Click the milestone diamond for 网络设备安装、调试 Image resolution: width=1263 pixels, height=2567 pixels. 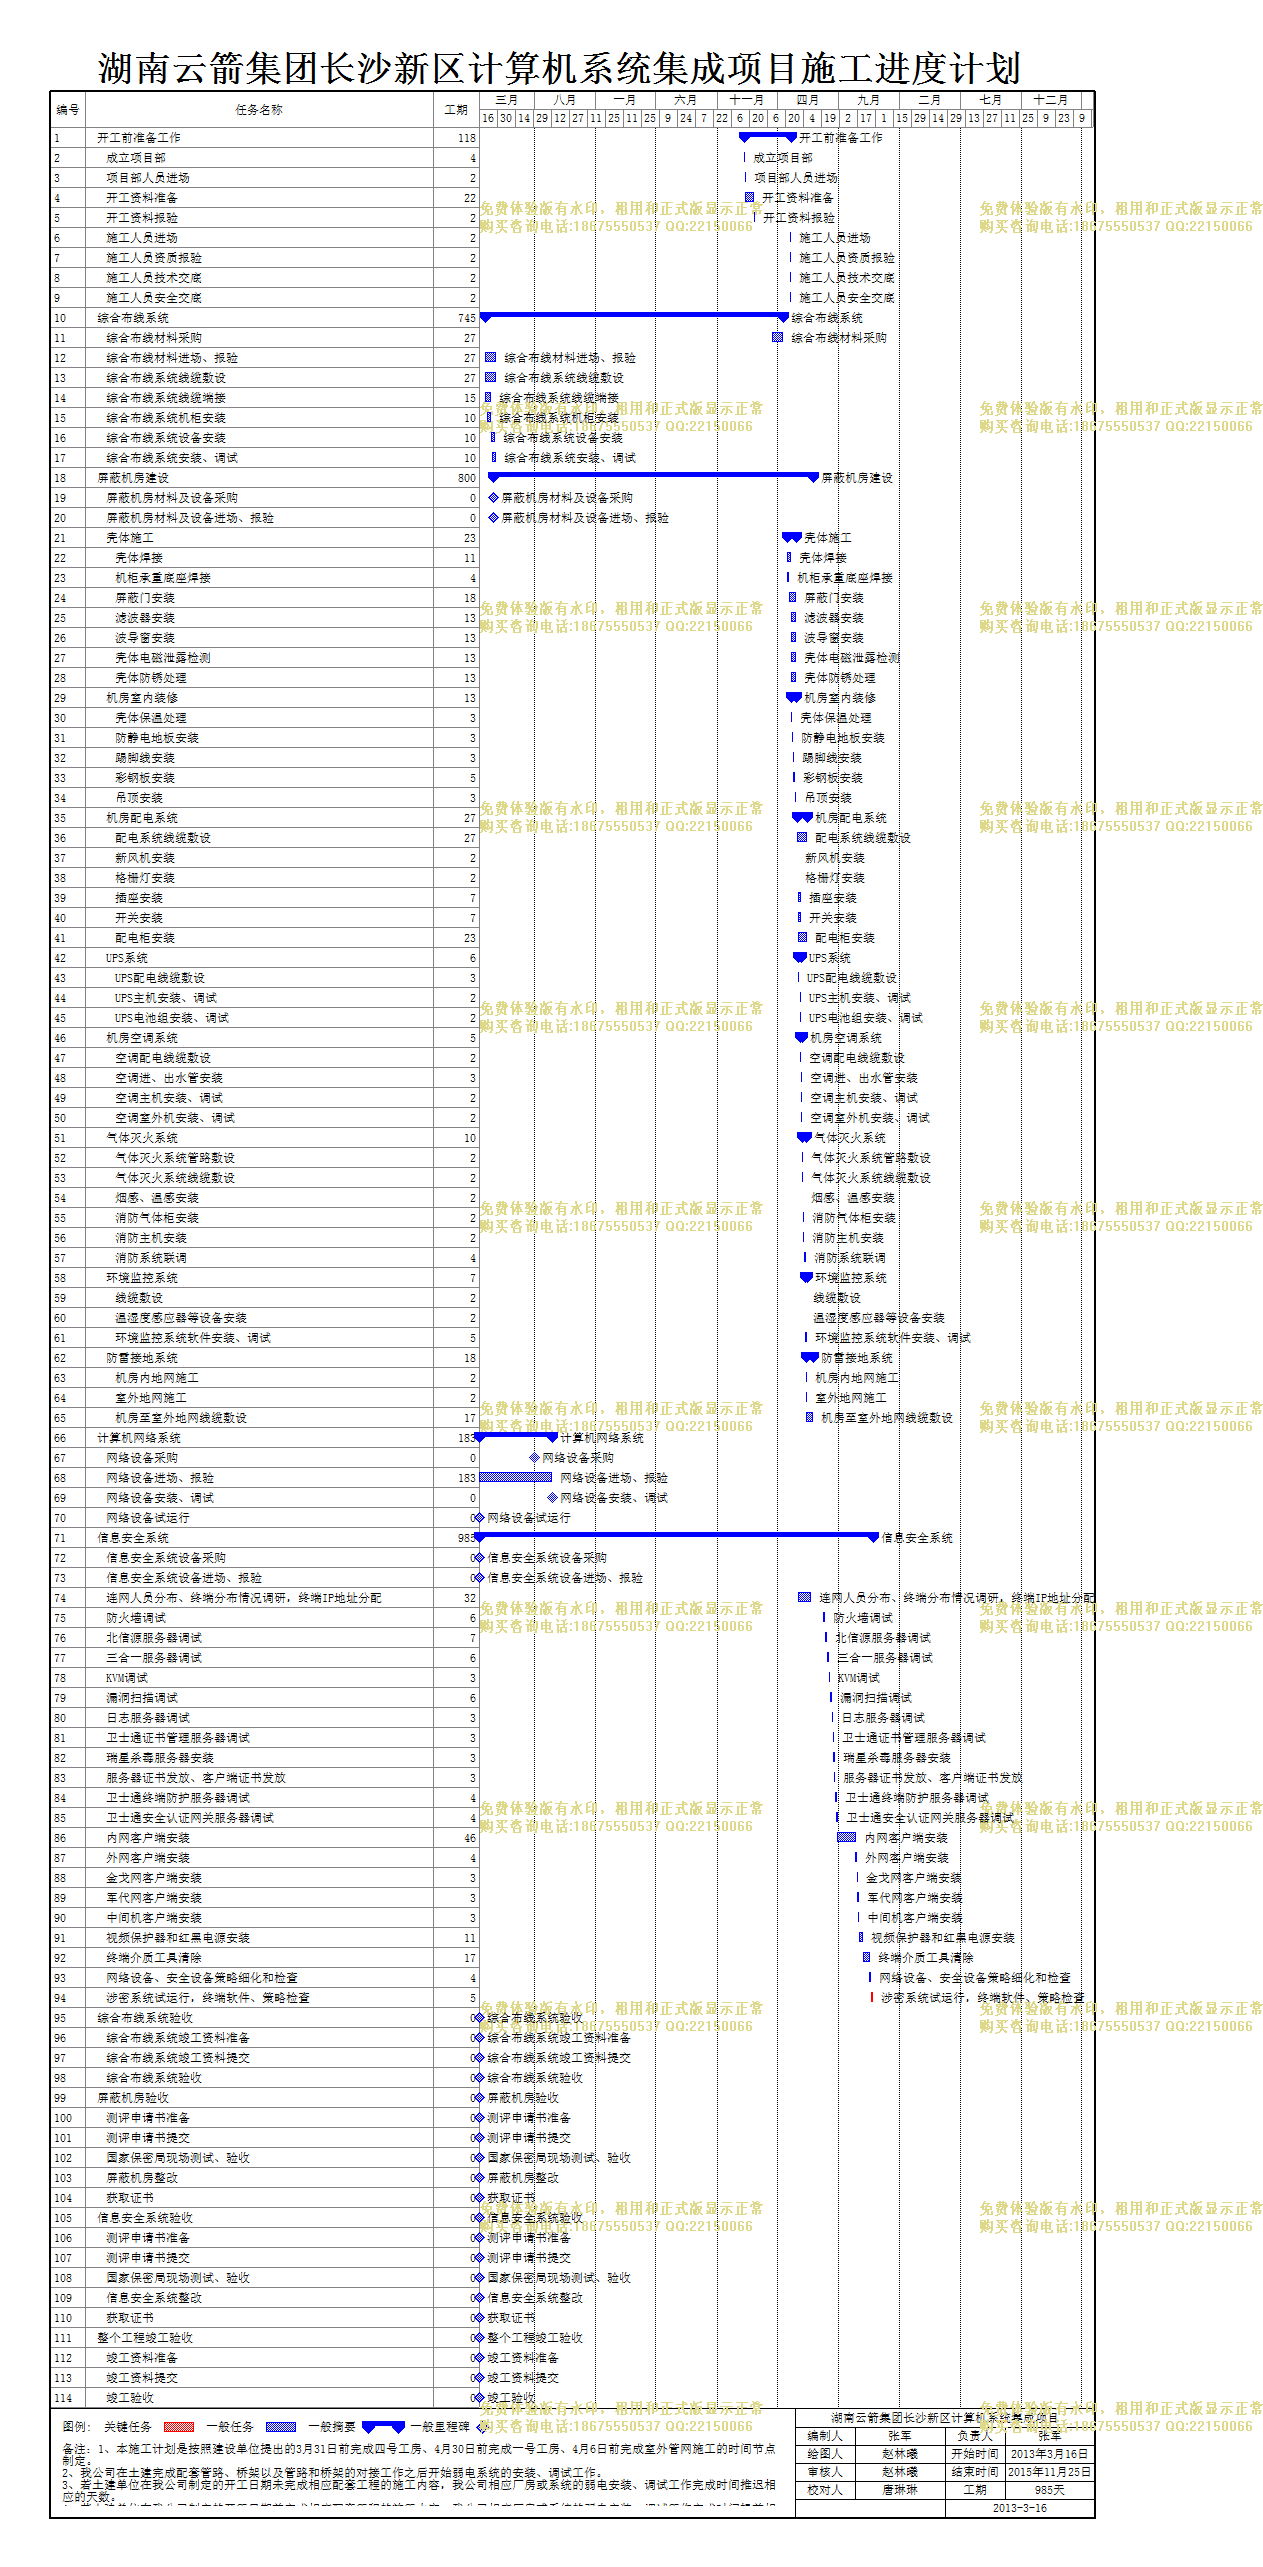[552, 1497]
